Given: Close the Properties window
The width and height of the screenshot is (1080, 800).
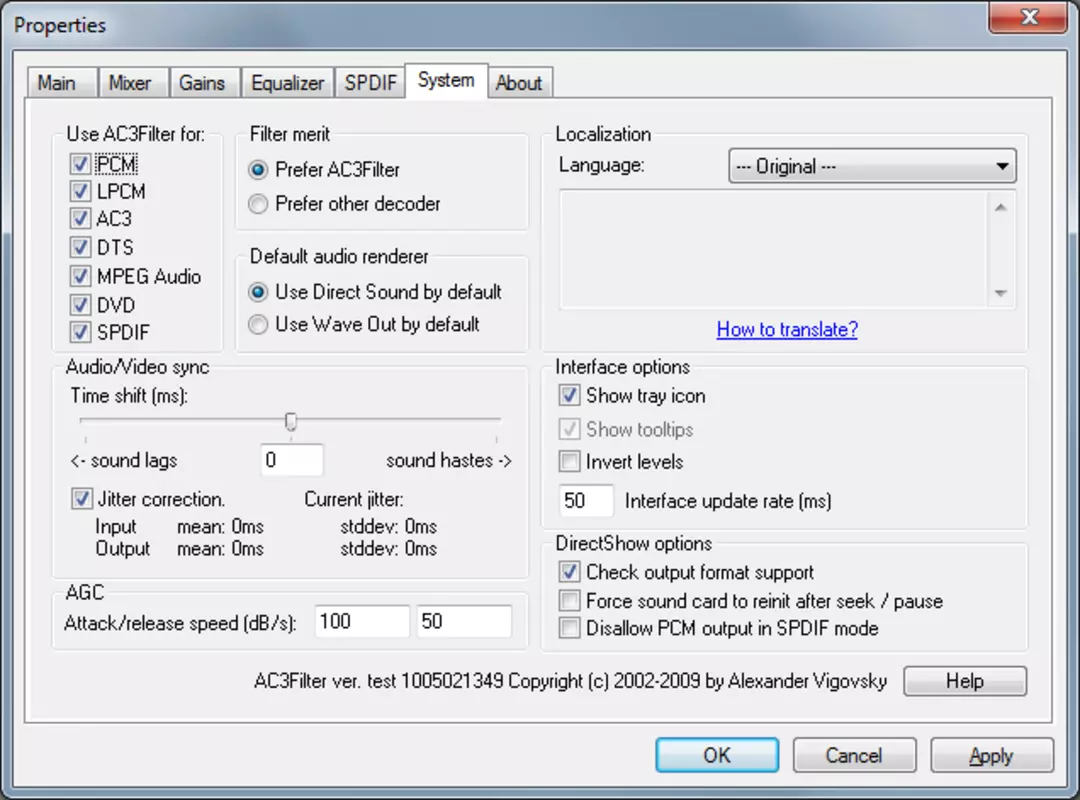Looking at the screenshot, I should coord(1028,17).
